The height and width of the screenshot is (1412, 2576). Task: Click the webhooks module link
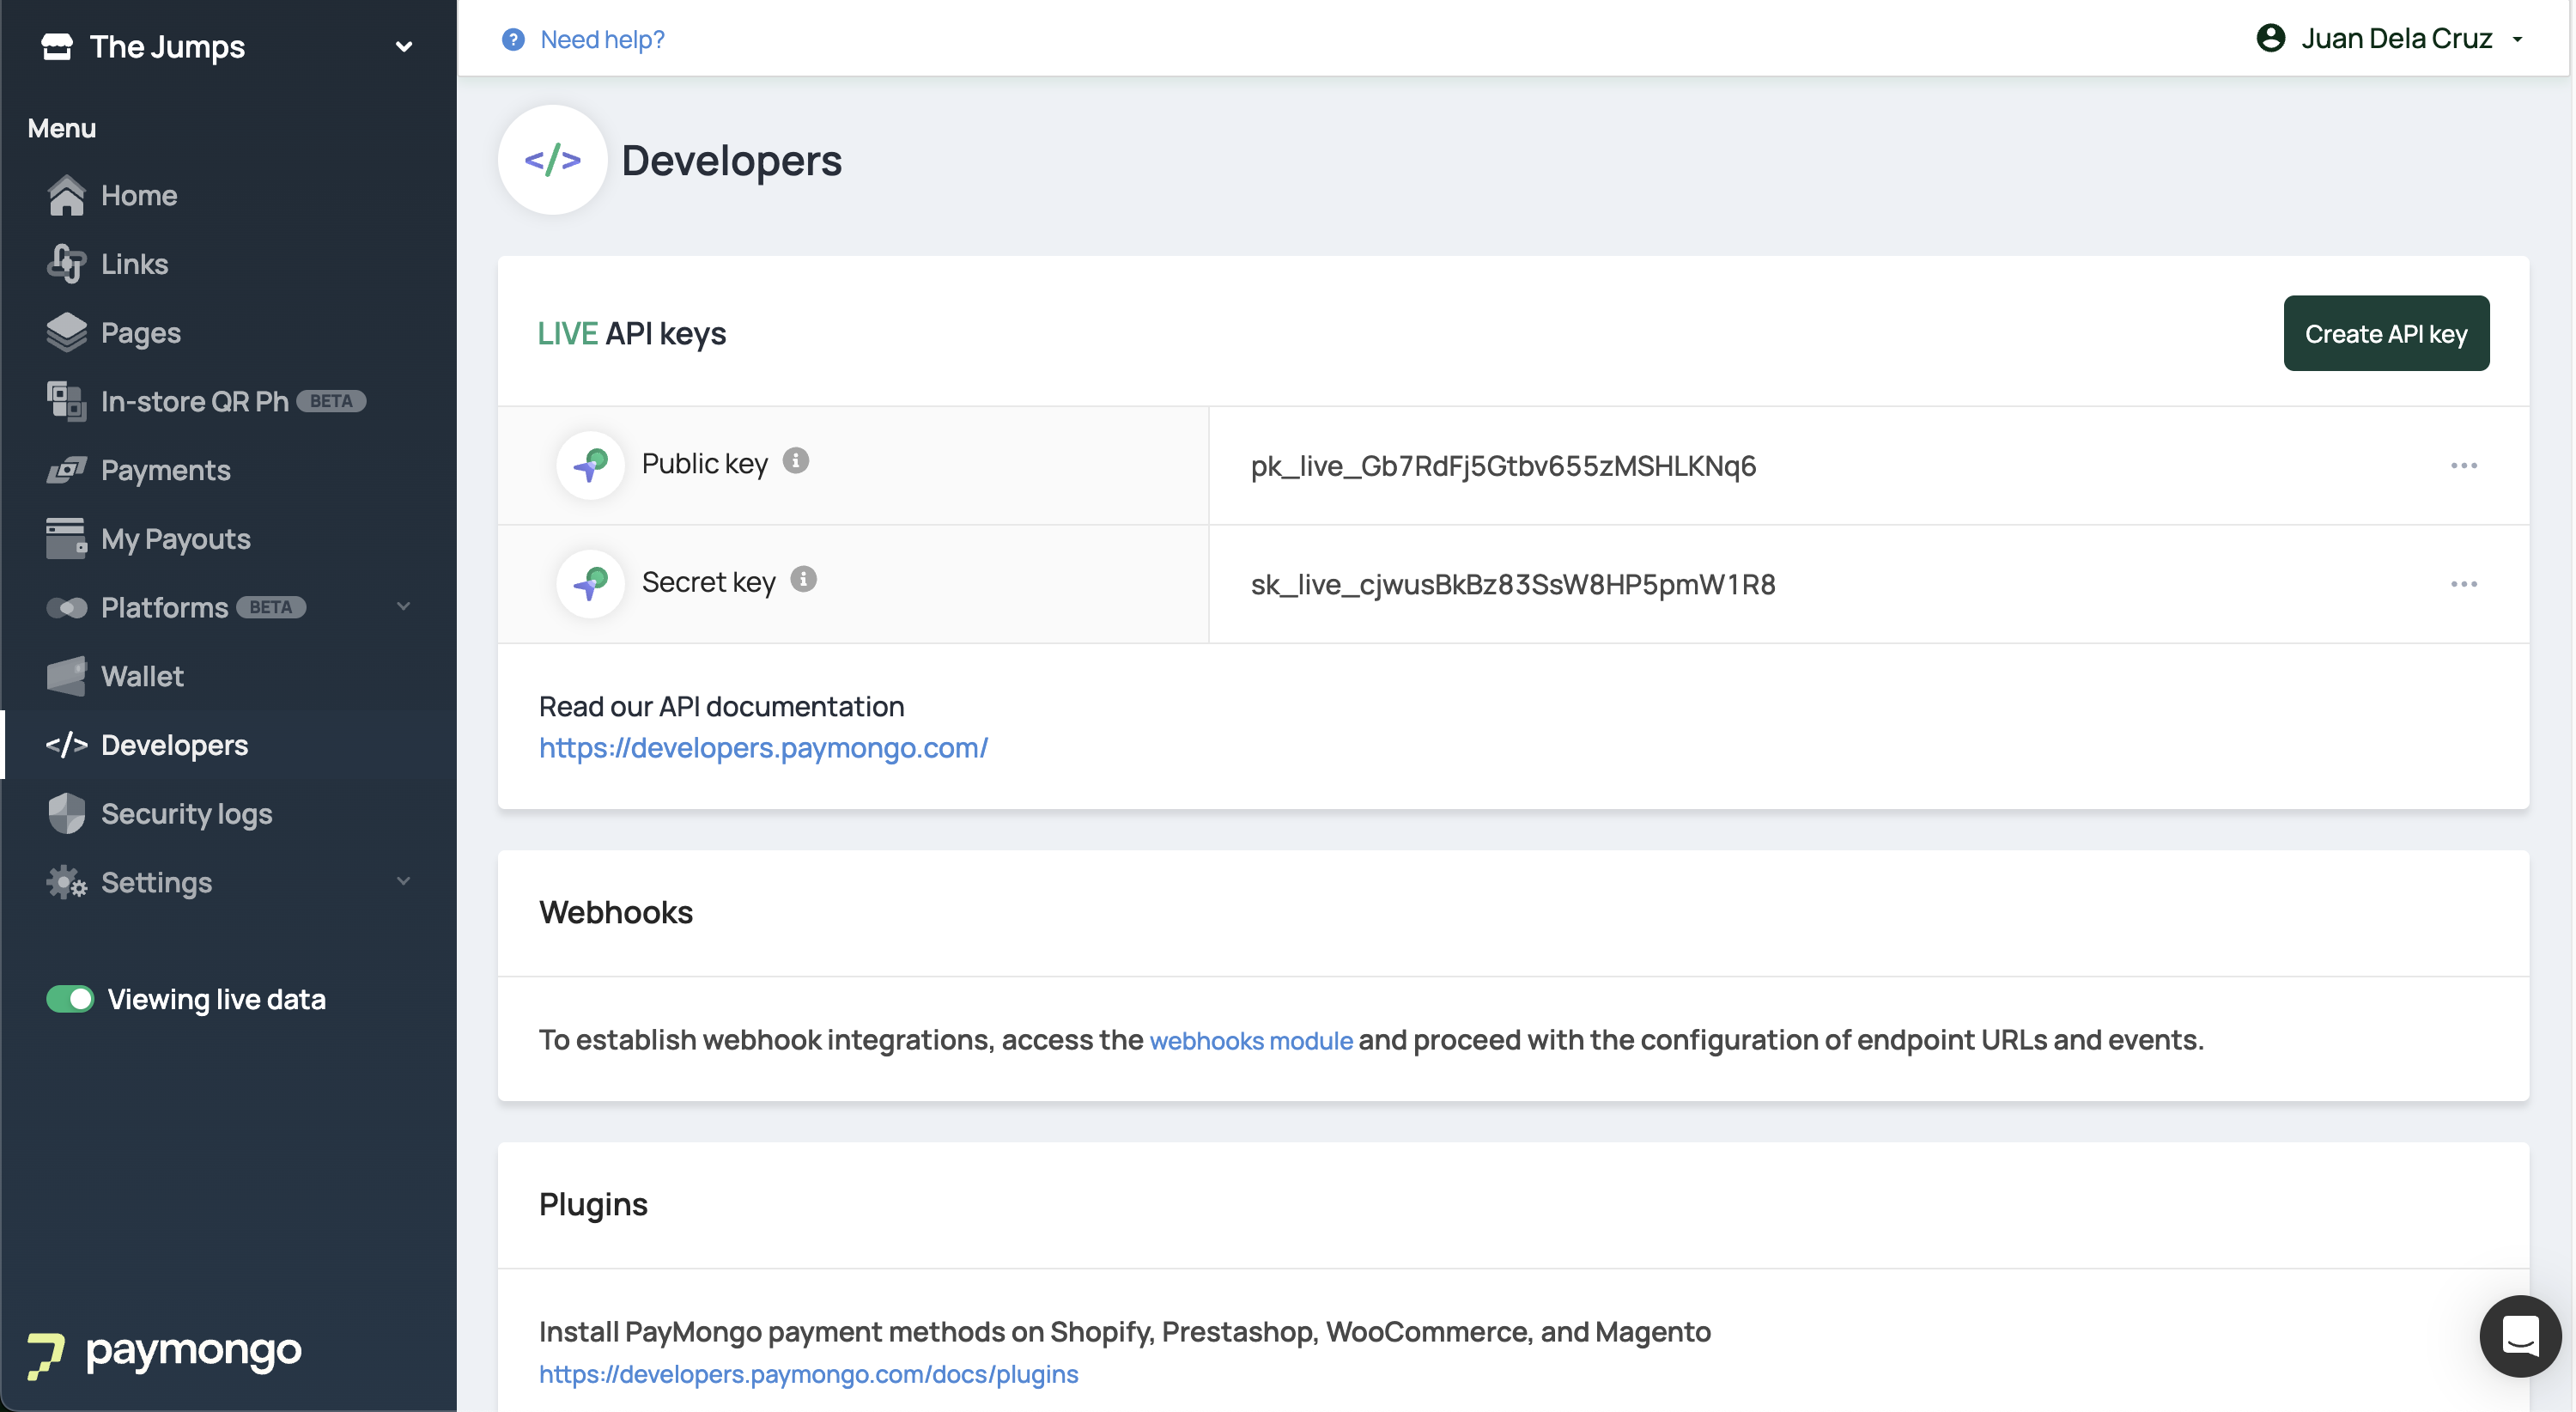pyautogui.click(x=1251, y=1040)
